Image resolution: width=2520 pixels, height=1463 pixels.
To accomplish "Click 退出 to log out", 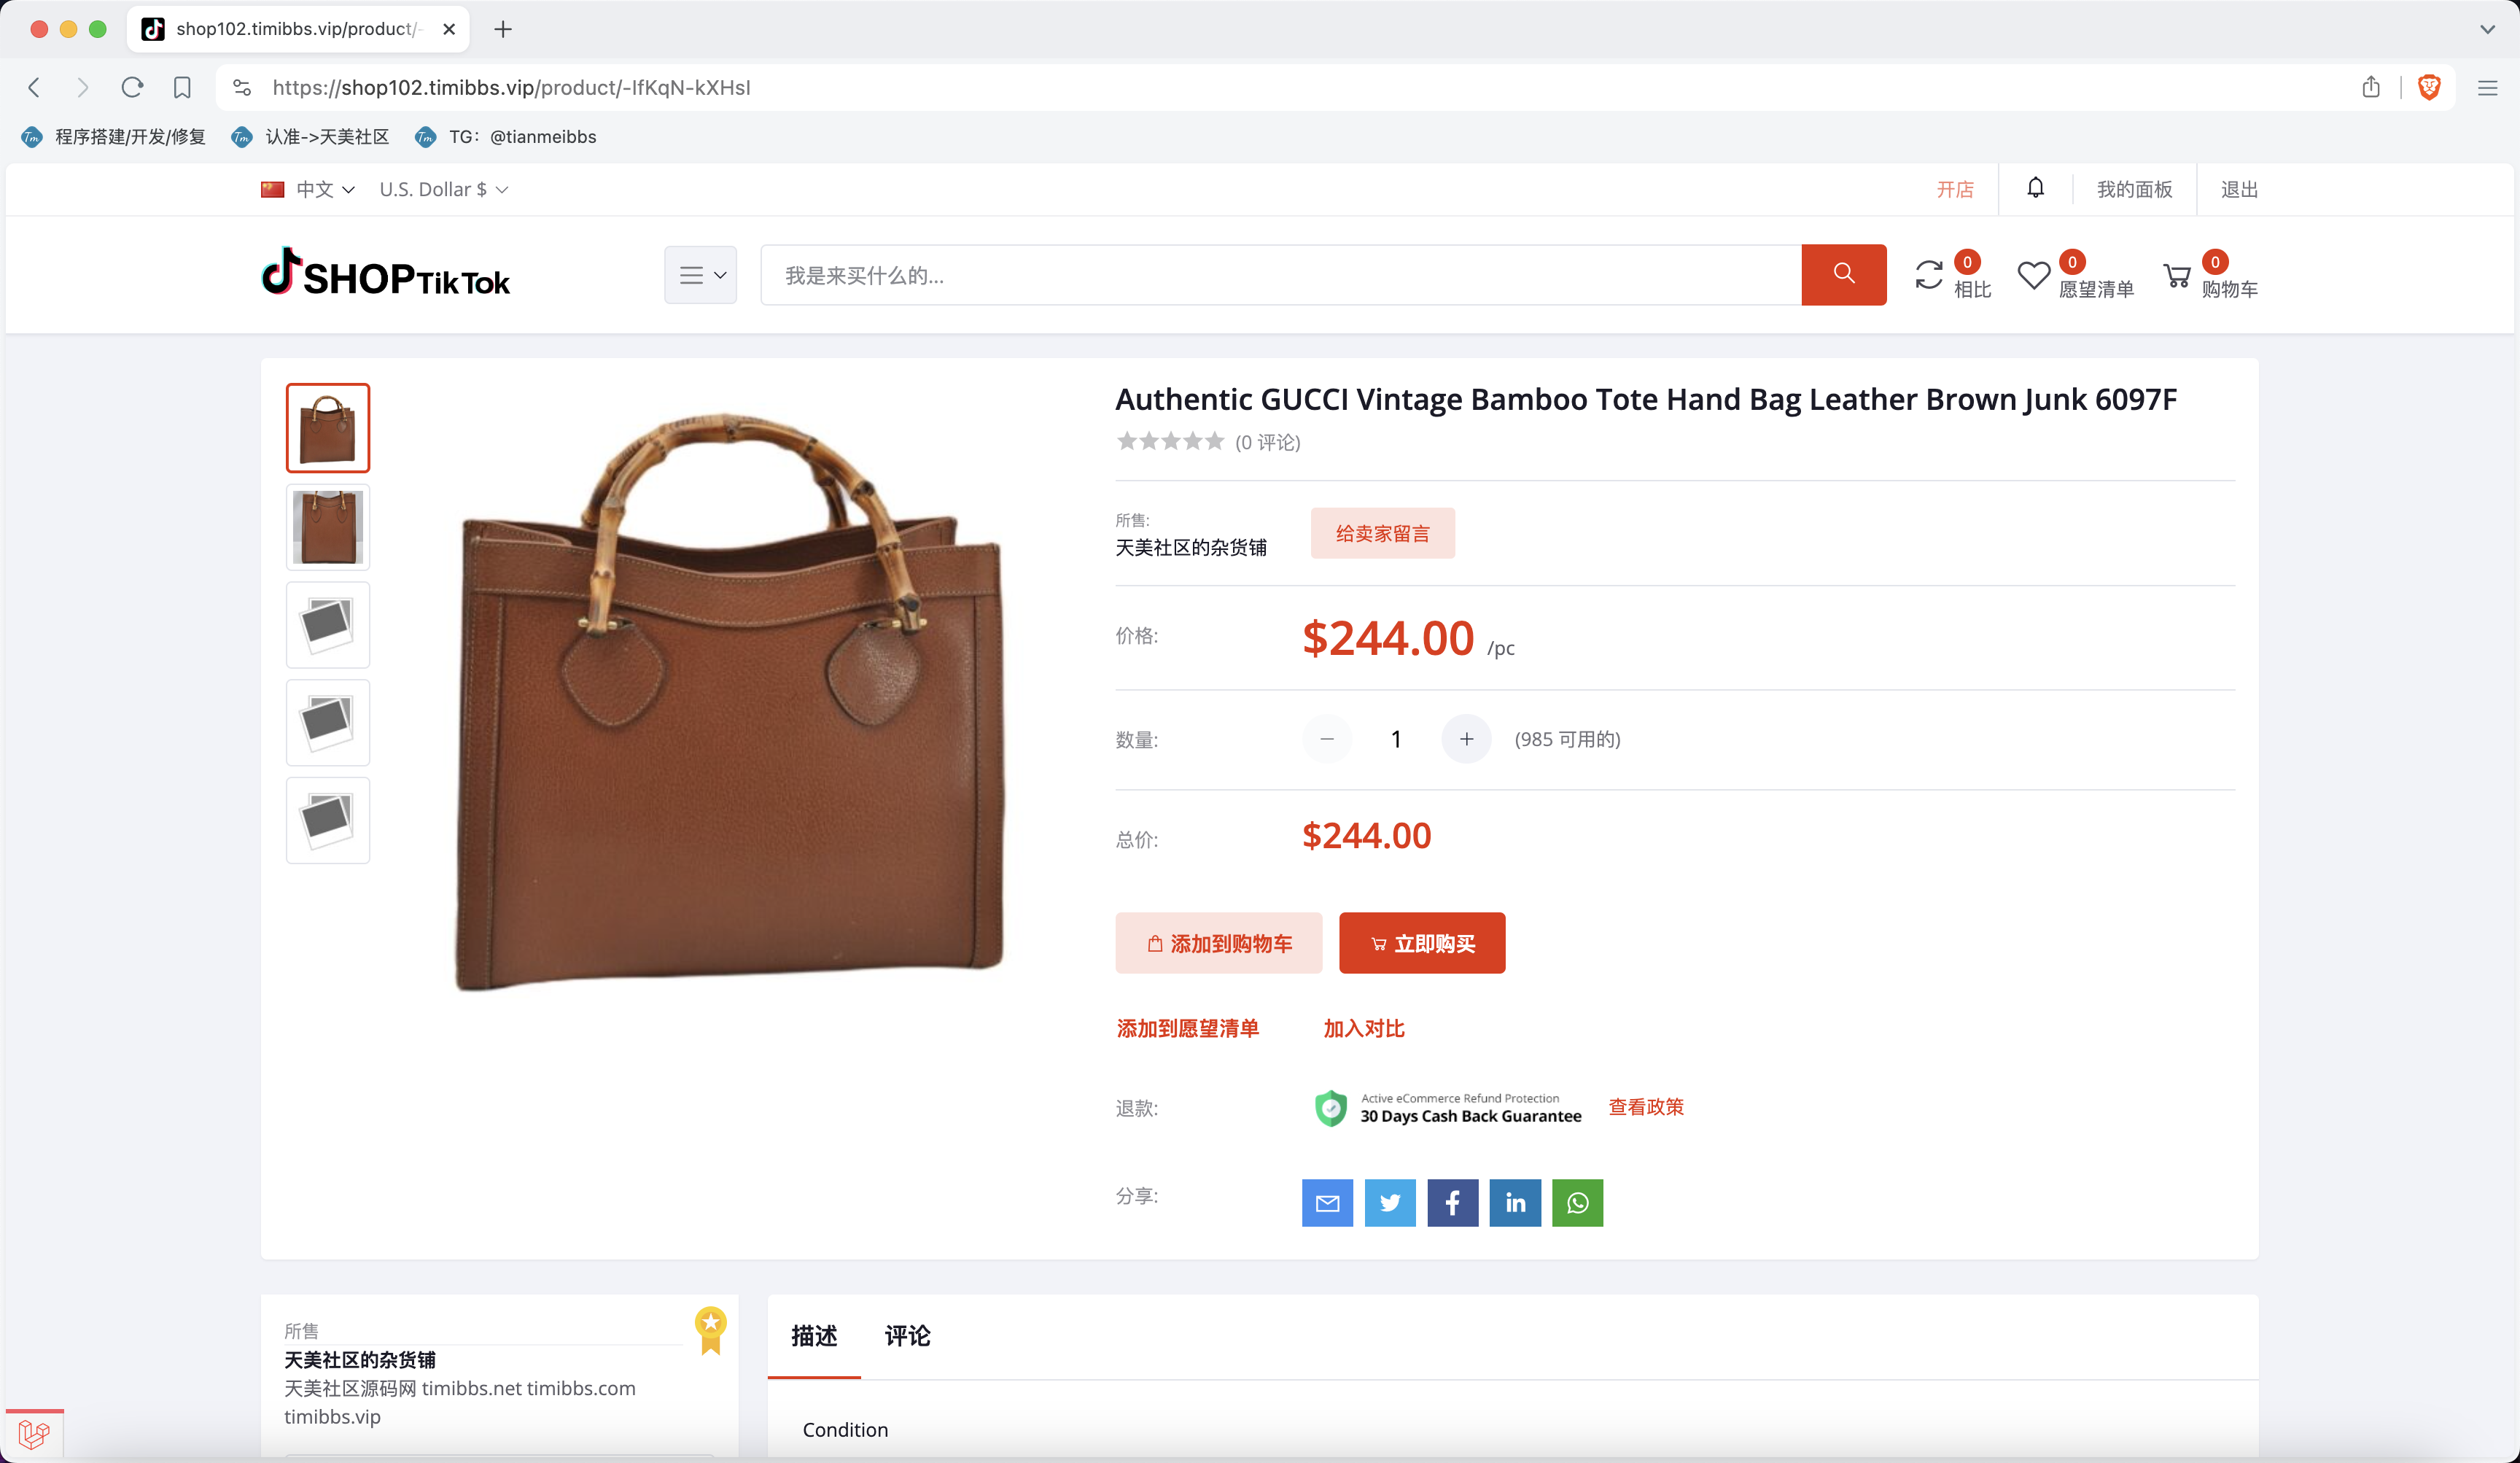I will pos(2239,189).
